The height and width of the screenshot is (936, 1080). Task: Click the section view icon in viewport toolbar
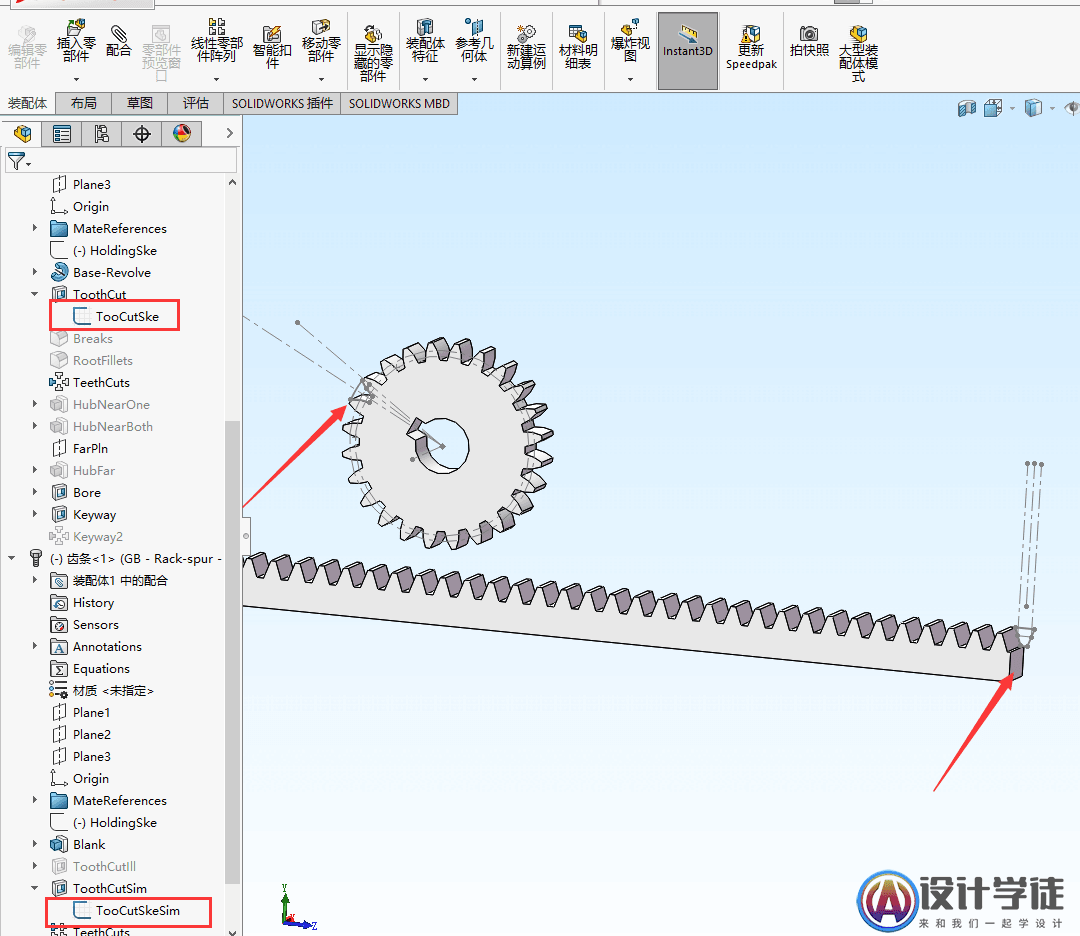click(967, 108)
